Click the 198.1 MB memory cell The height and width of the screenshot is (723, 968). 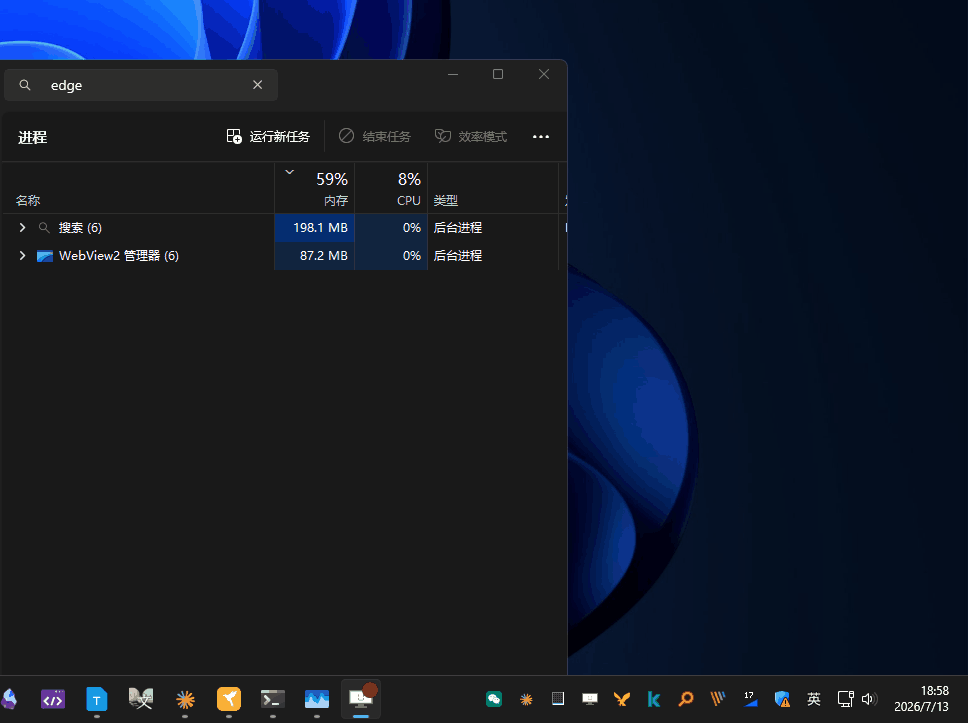pyautogui.click(x=315, y=228)
